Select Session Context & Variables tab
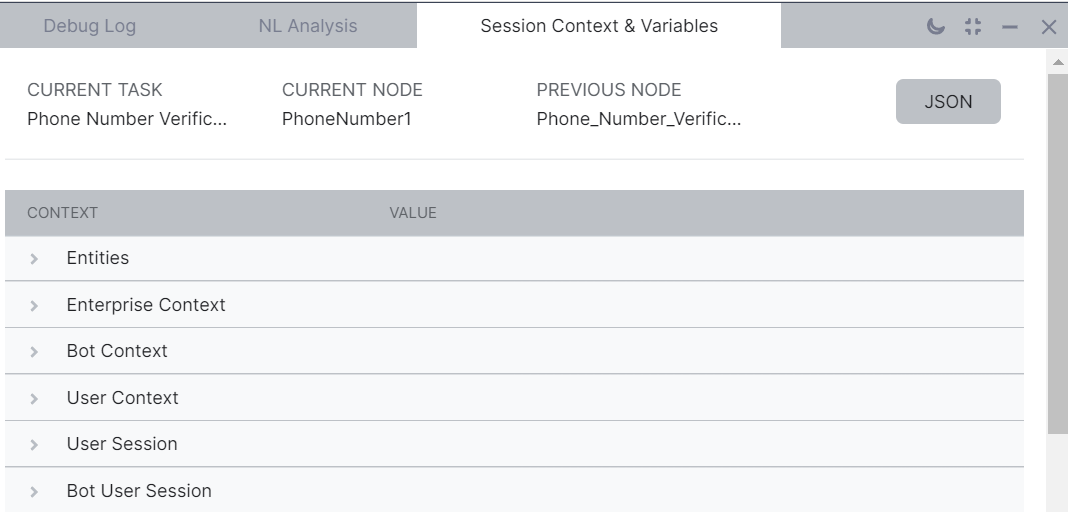Screen dimensions: 1068x512 (x=598, y=26)
